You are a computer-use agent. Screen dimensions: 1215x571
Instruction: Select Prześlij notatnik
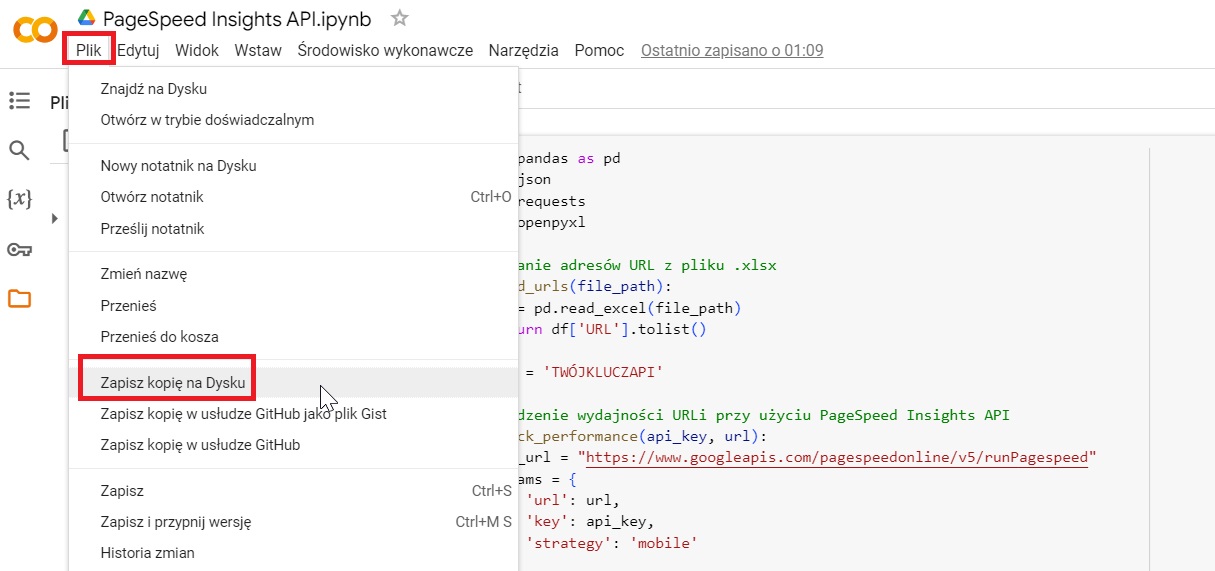[x=293, y=229]
